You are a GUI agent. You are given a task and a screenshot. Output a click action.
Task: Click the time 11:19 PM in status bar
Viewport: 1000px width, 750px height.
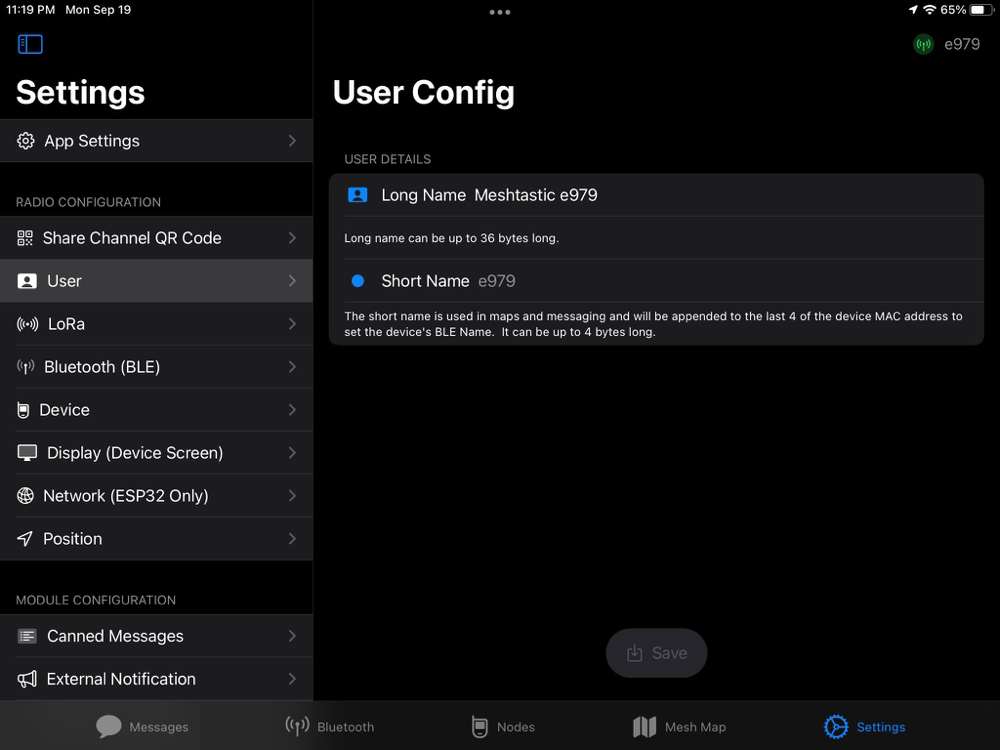click(31, 10)
